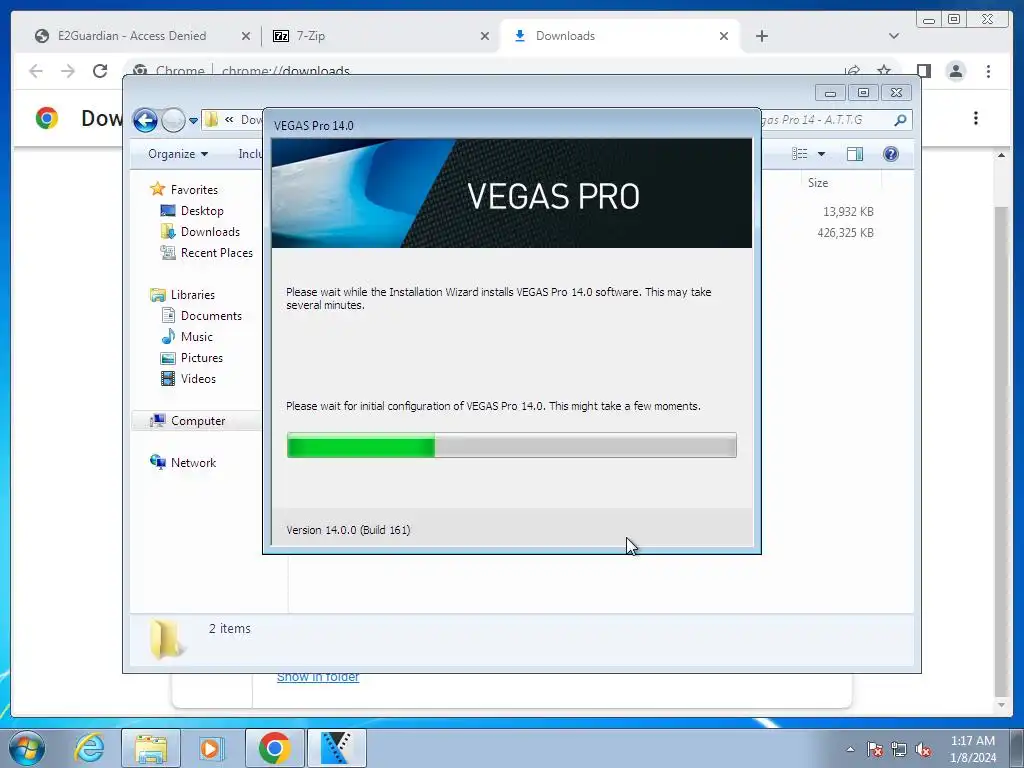Screen dimensions: 1024x768
Task: Click the Chrome share page icon
Action: (852, 70)
